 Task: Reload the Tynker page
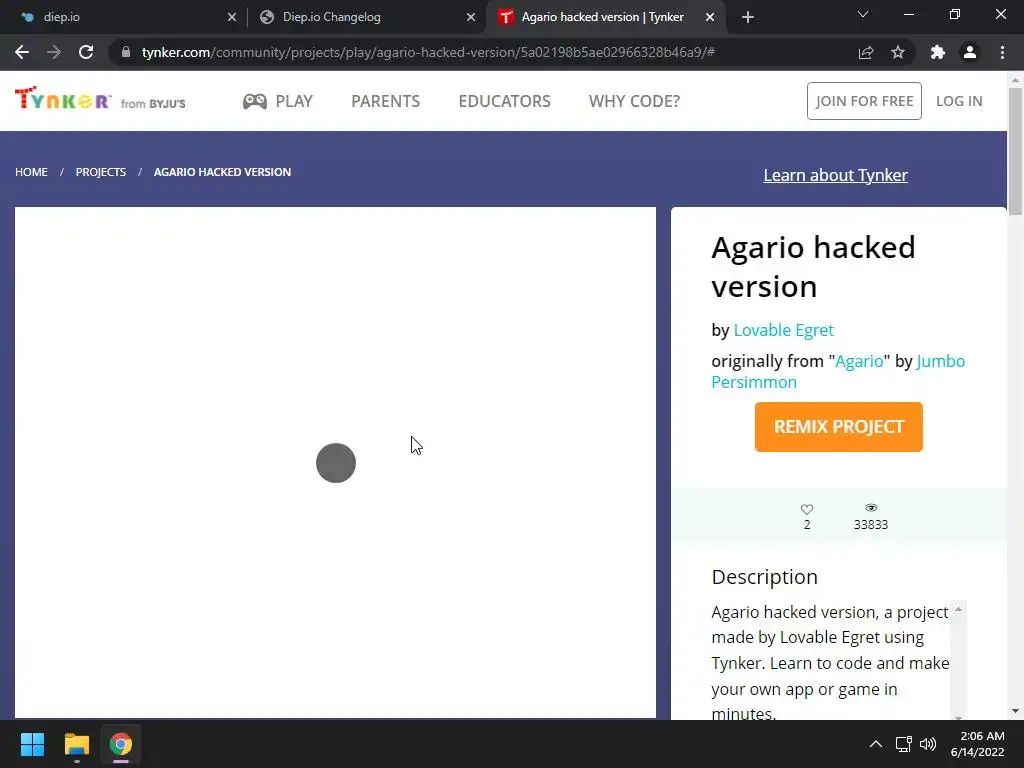point(86,52)
